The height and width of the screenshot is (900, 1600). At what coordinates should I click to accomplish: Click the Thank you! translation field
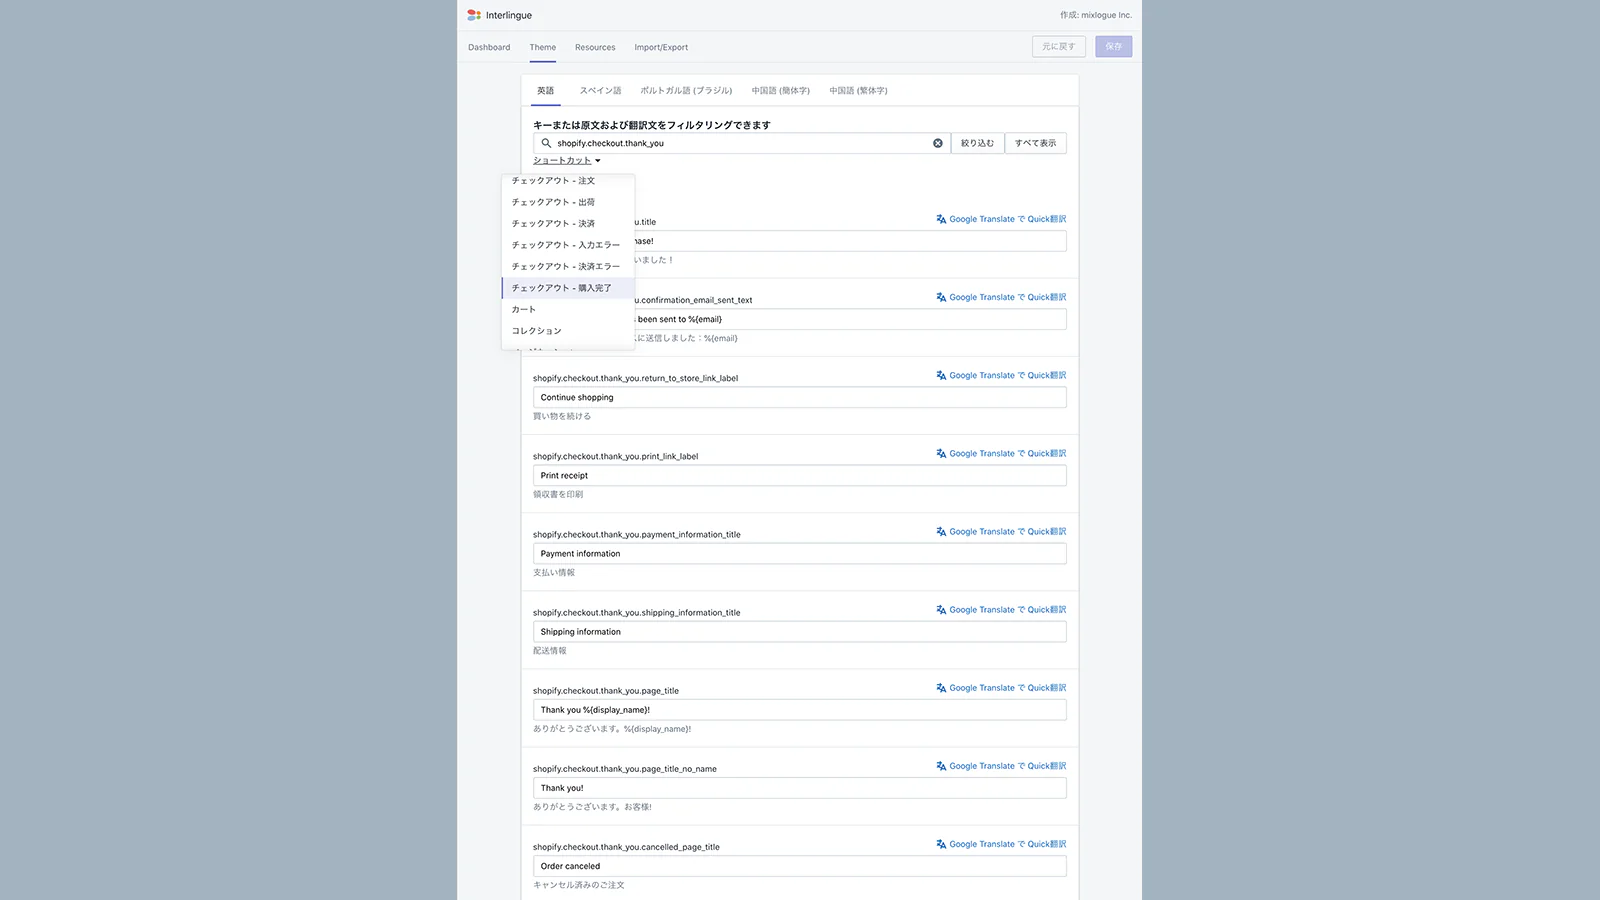click(x=799, y=788)
